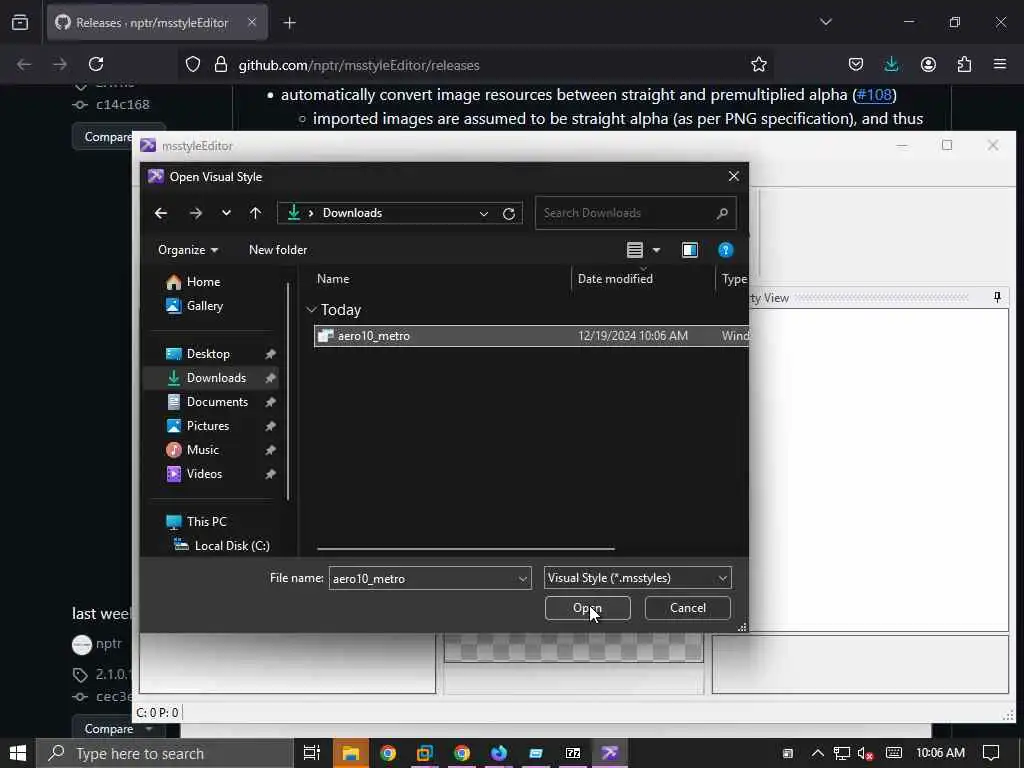Open Pictures in navigation pane
The width and height of the screenshot is (1024, 768).
tap(208, 426)
